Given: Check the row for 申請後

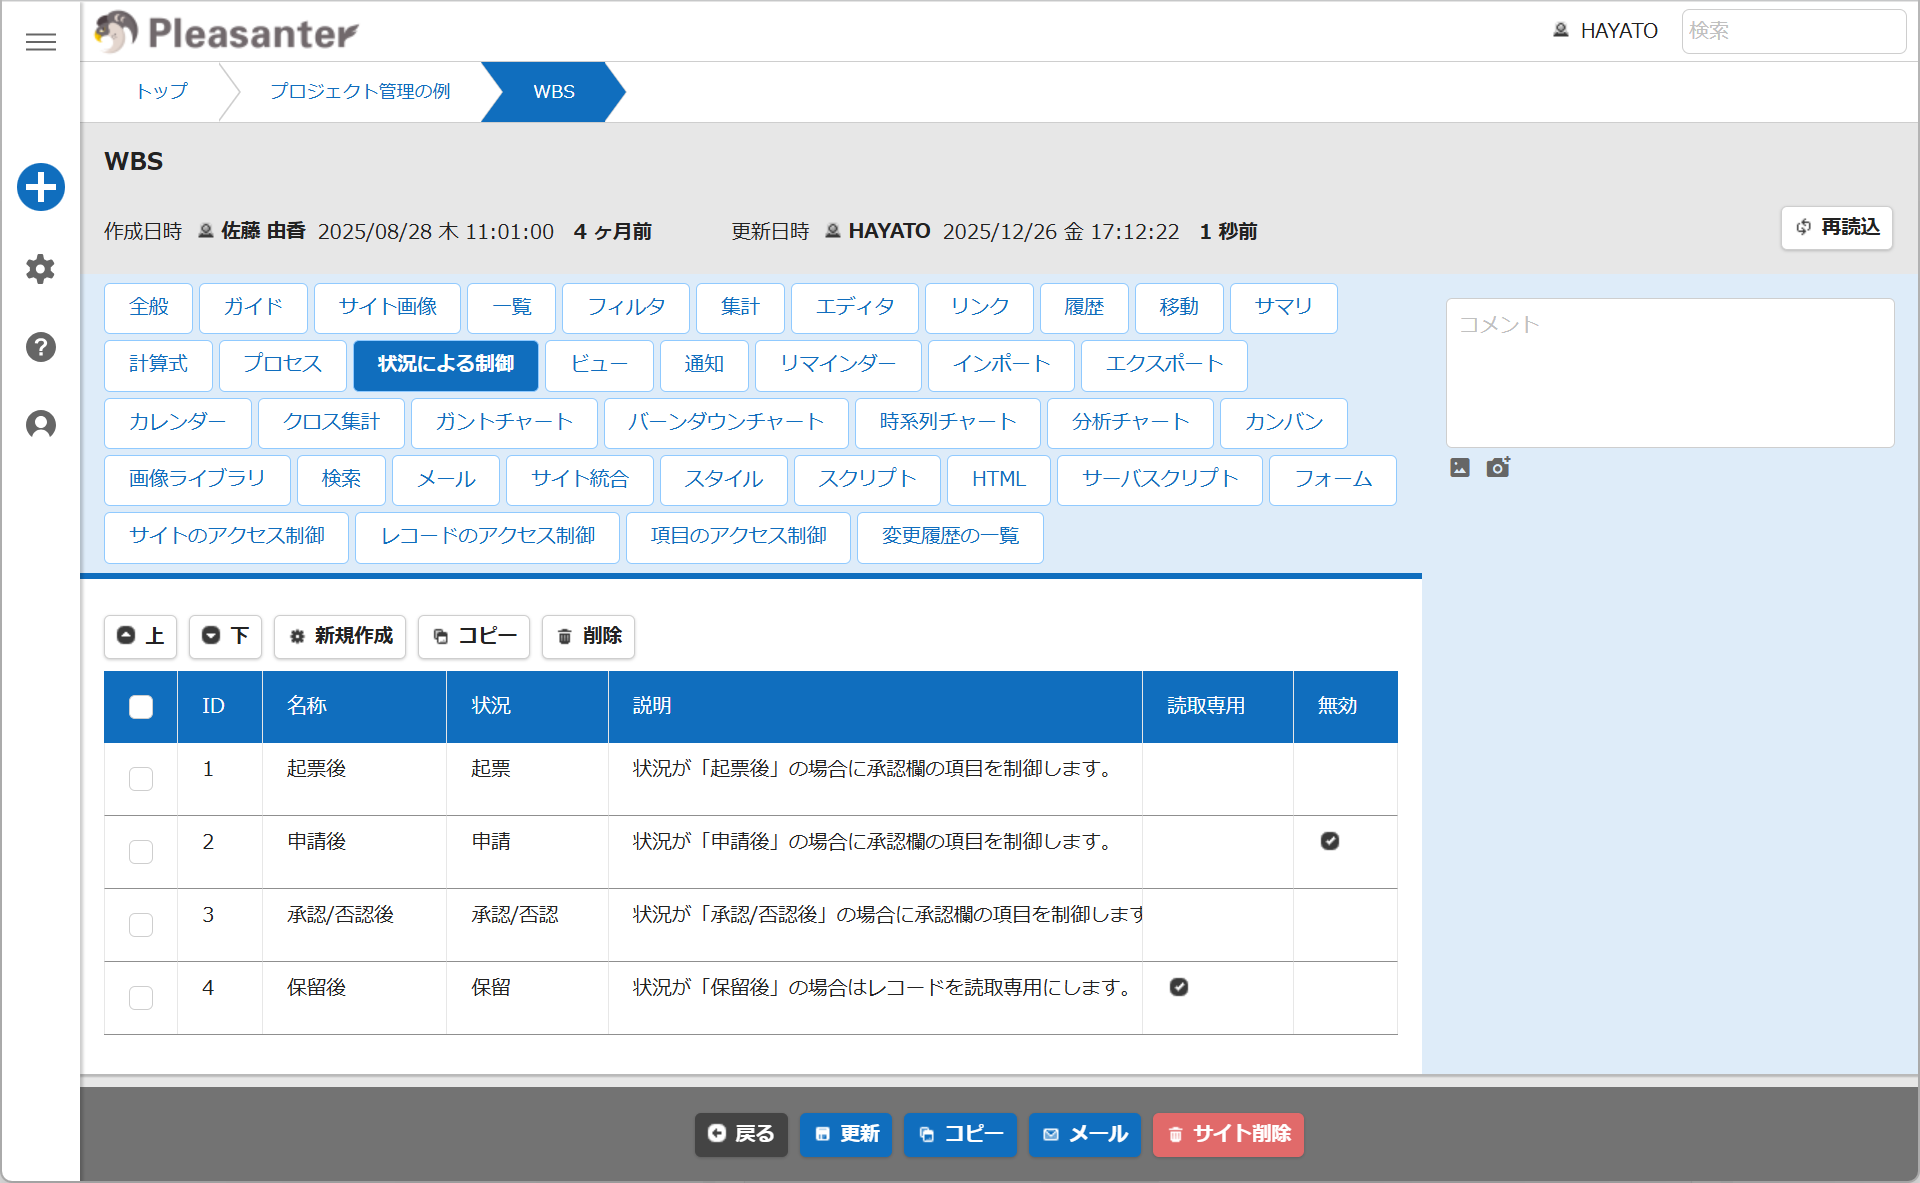Looking at the screenshot, I should click(141, 852).
